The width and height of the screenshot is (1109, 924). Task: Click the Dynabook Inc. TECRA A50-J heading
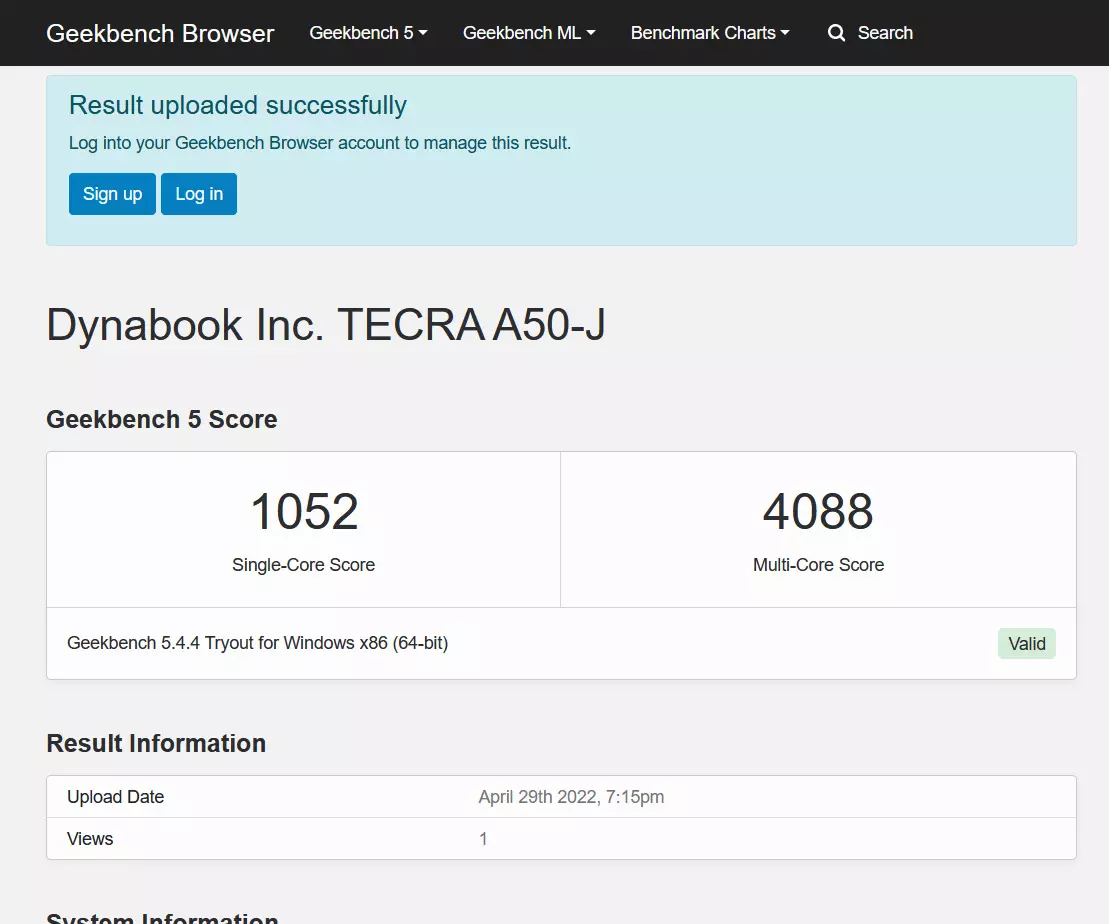(326, 326)
